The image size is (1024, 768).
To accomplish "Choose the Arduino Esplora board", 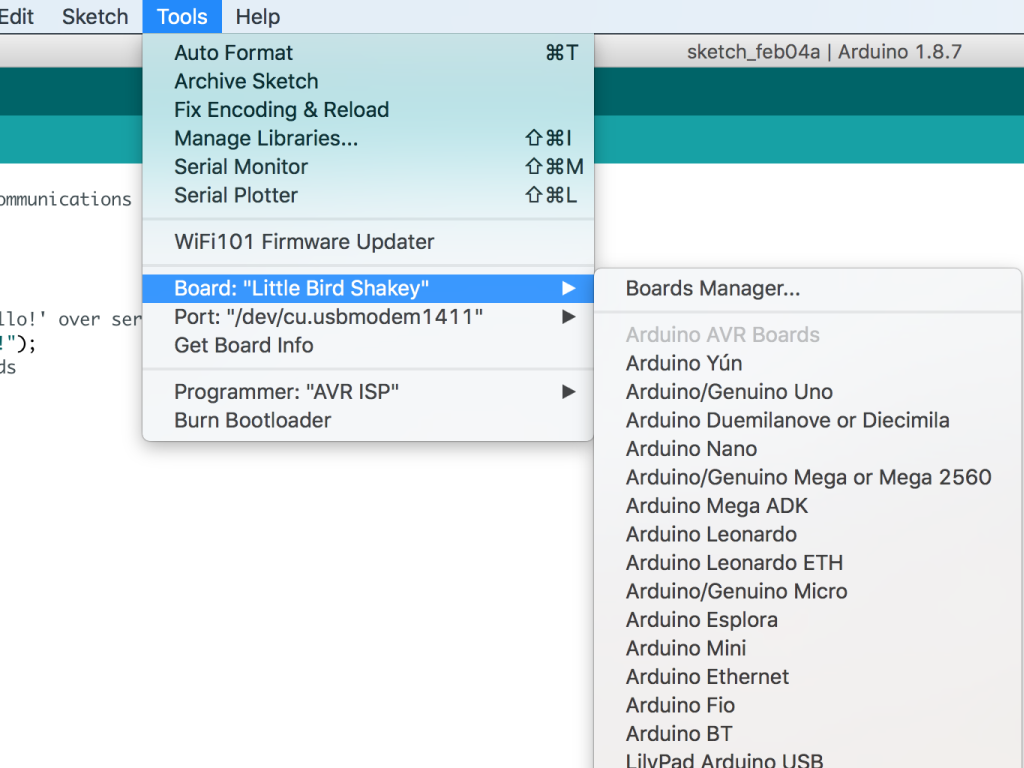I will tap(808, 620).
